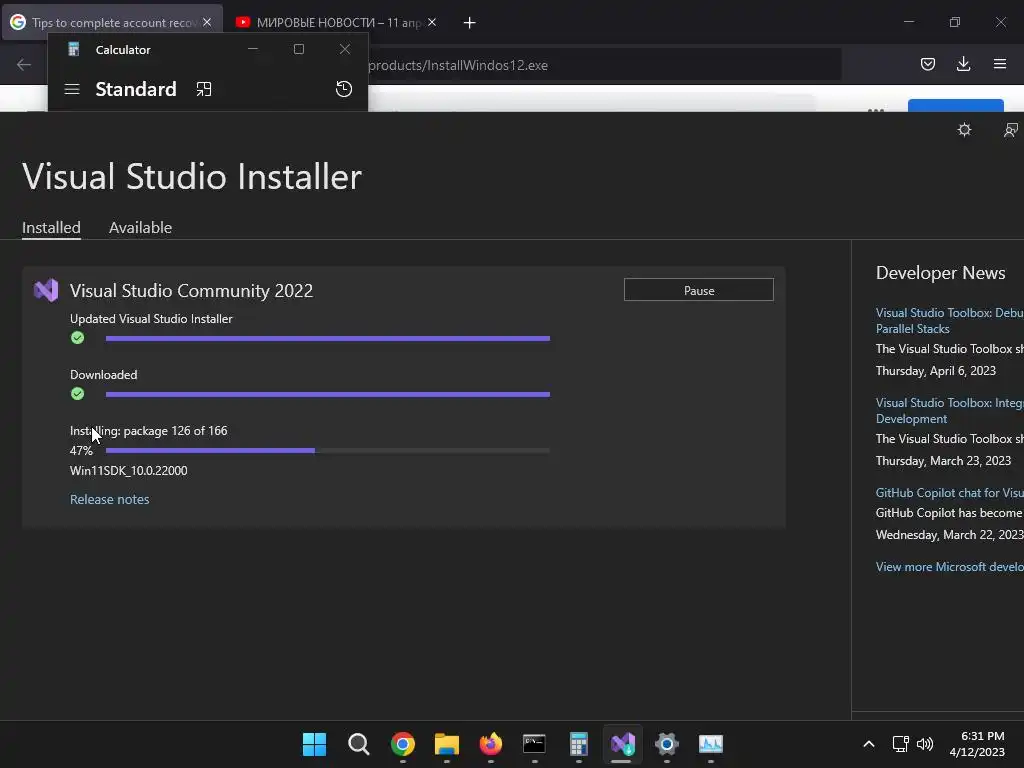Click the Developer News heading
Viewport: 1024px width, 768px height.
[940, 273]
